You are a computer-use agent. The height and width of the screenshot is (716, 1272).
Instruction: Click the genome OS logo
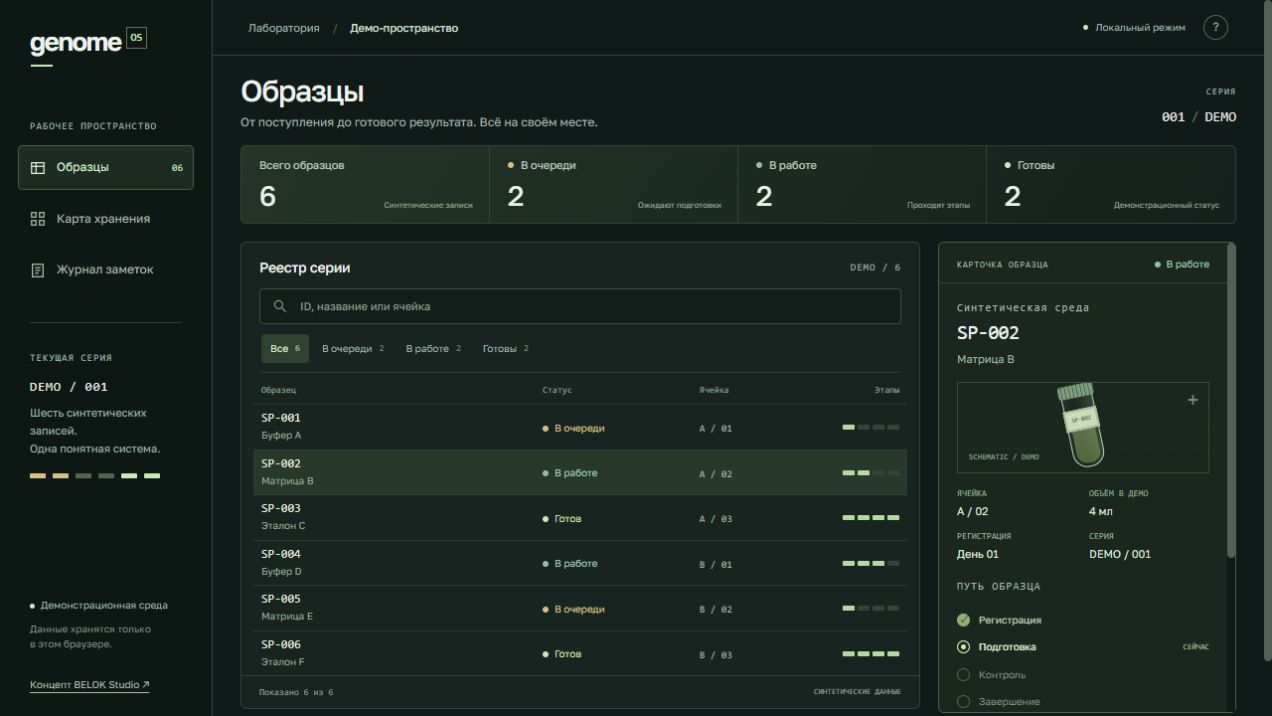pyautogui.click(x=88, y=42)
